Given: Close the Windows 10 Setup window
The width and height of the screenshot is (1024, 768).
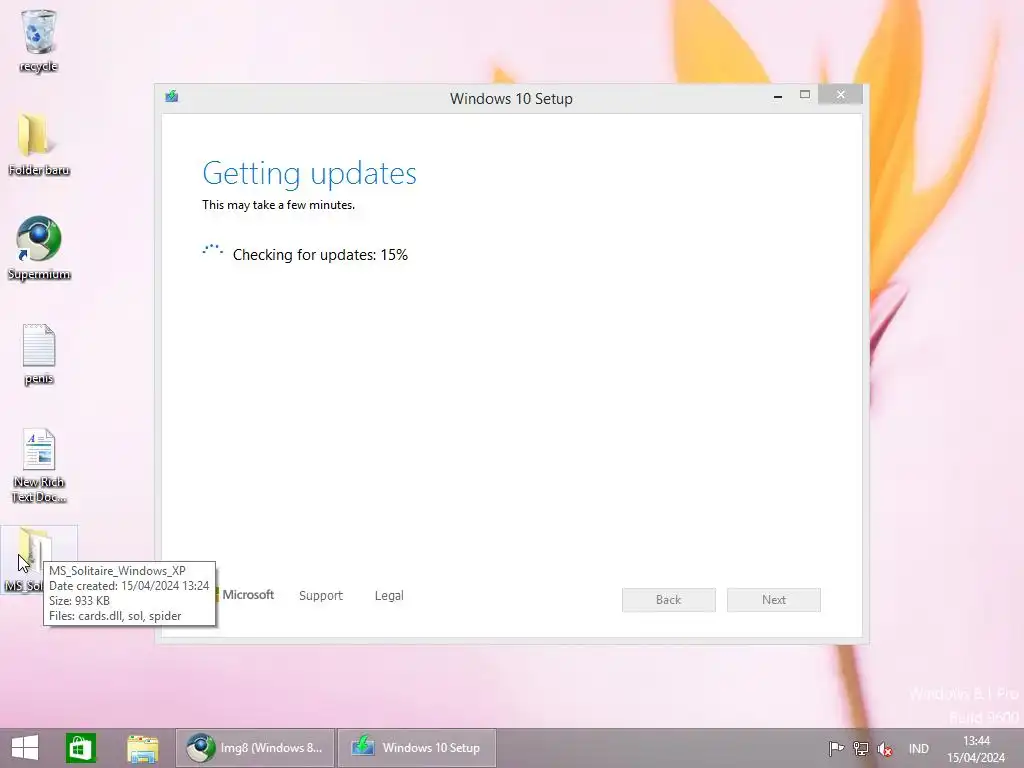Looking at the screenshot, I should point(840,95).
